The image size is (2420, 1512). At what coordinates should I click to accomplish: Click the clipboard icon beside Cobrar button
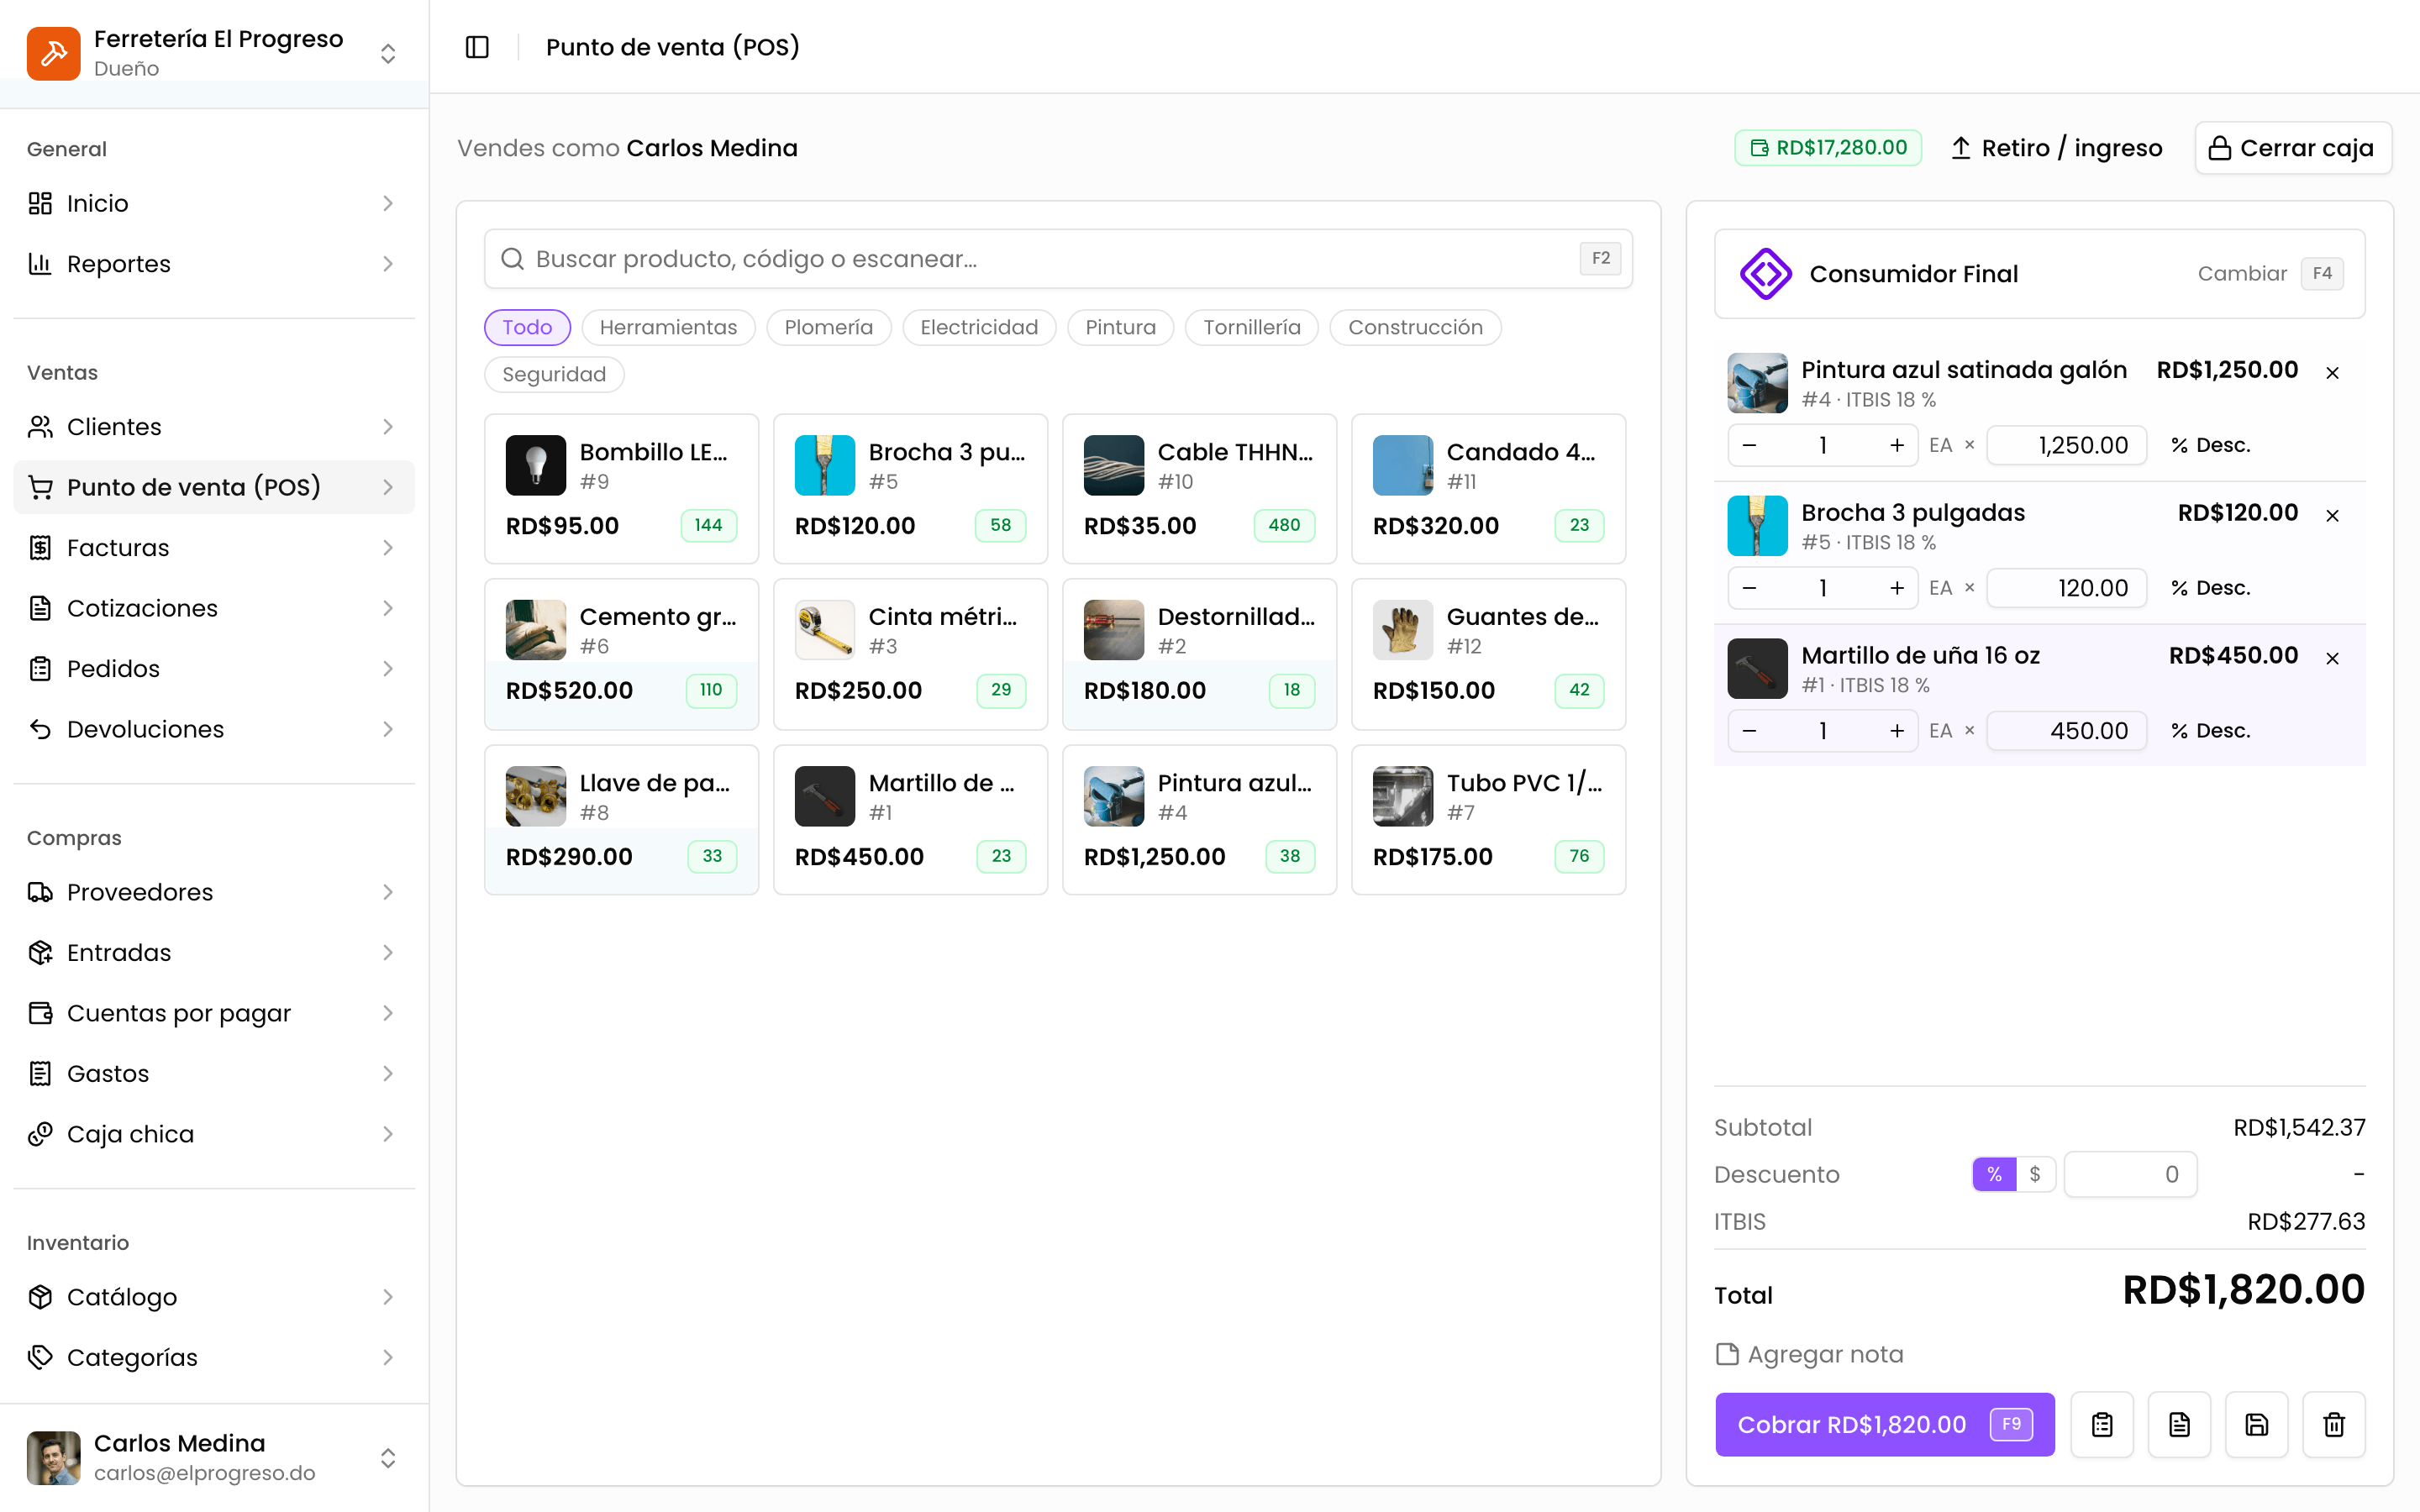pos(2102,1424)
